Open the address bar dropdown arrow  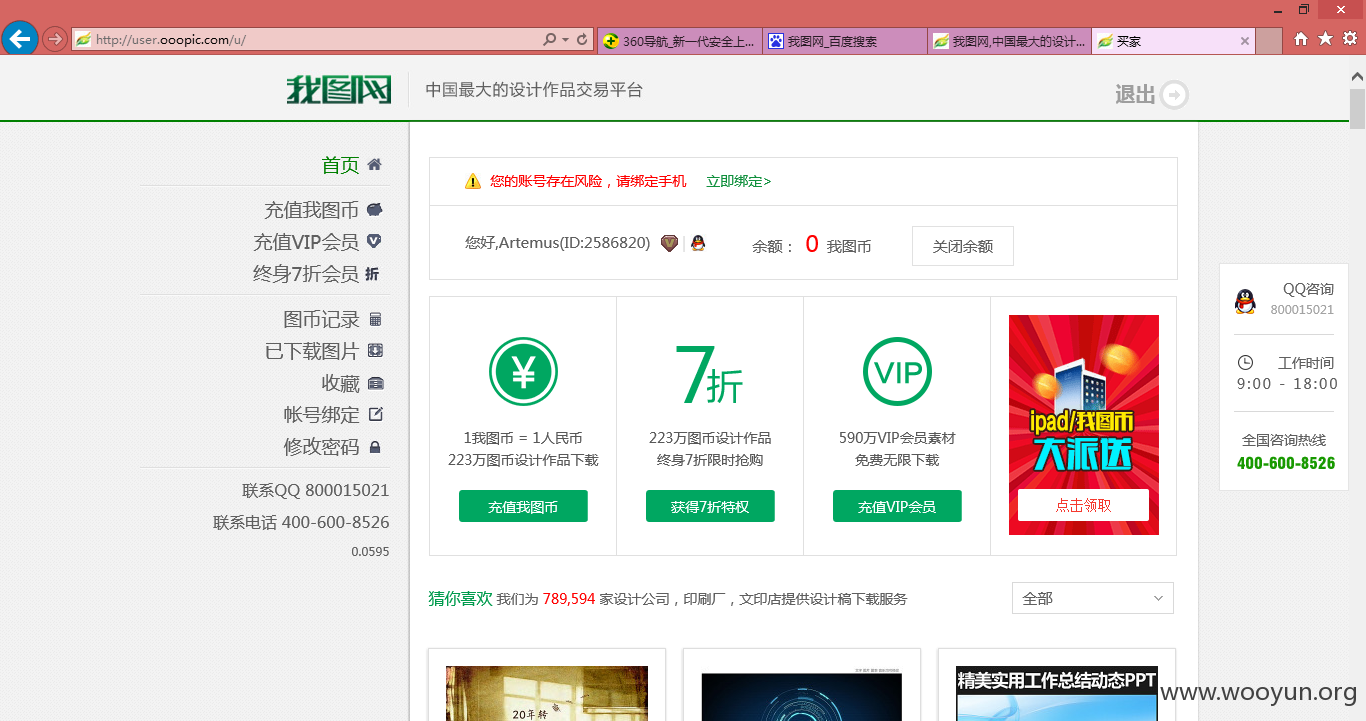pos(566,40)
